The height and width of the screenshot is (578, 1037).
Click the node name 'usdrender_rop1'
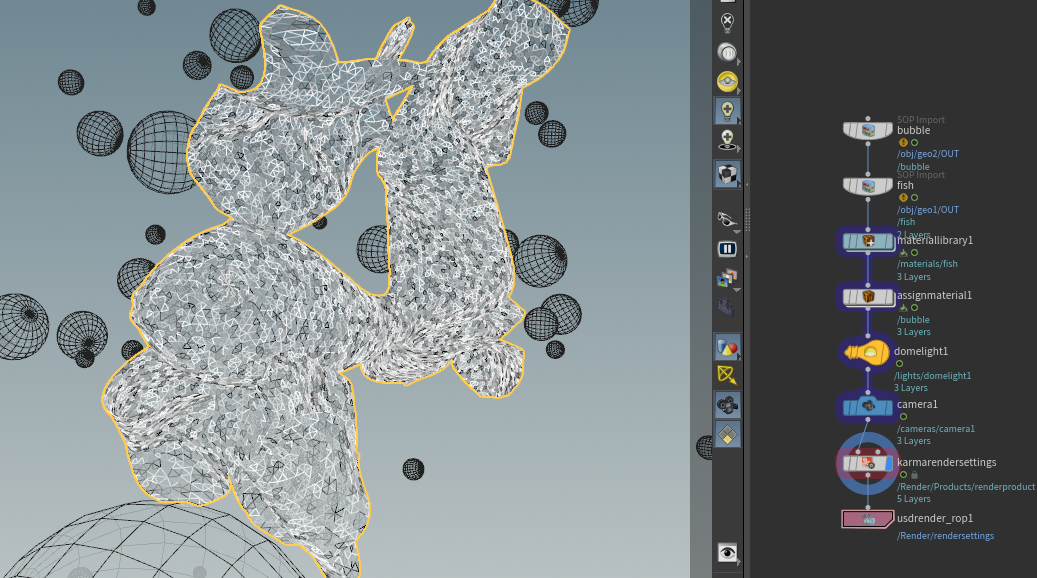coord(934,518)
